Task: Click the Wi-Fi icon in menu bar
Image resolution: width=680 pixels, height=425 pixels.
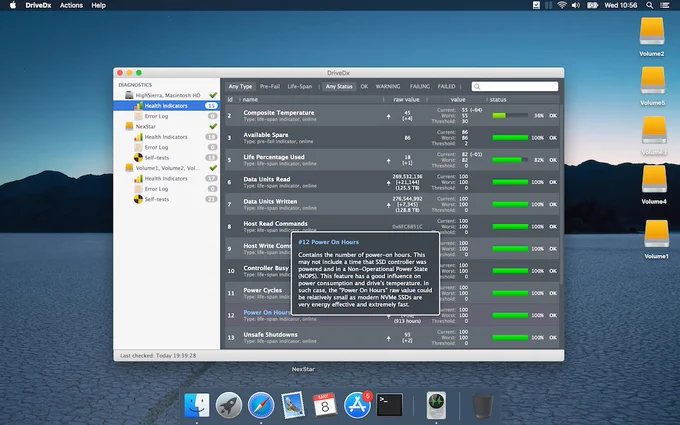Action: click(562, 5)
